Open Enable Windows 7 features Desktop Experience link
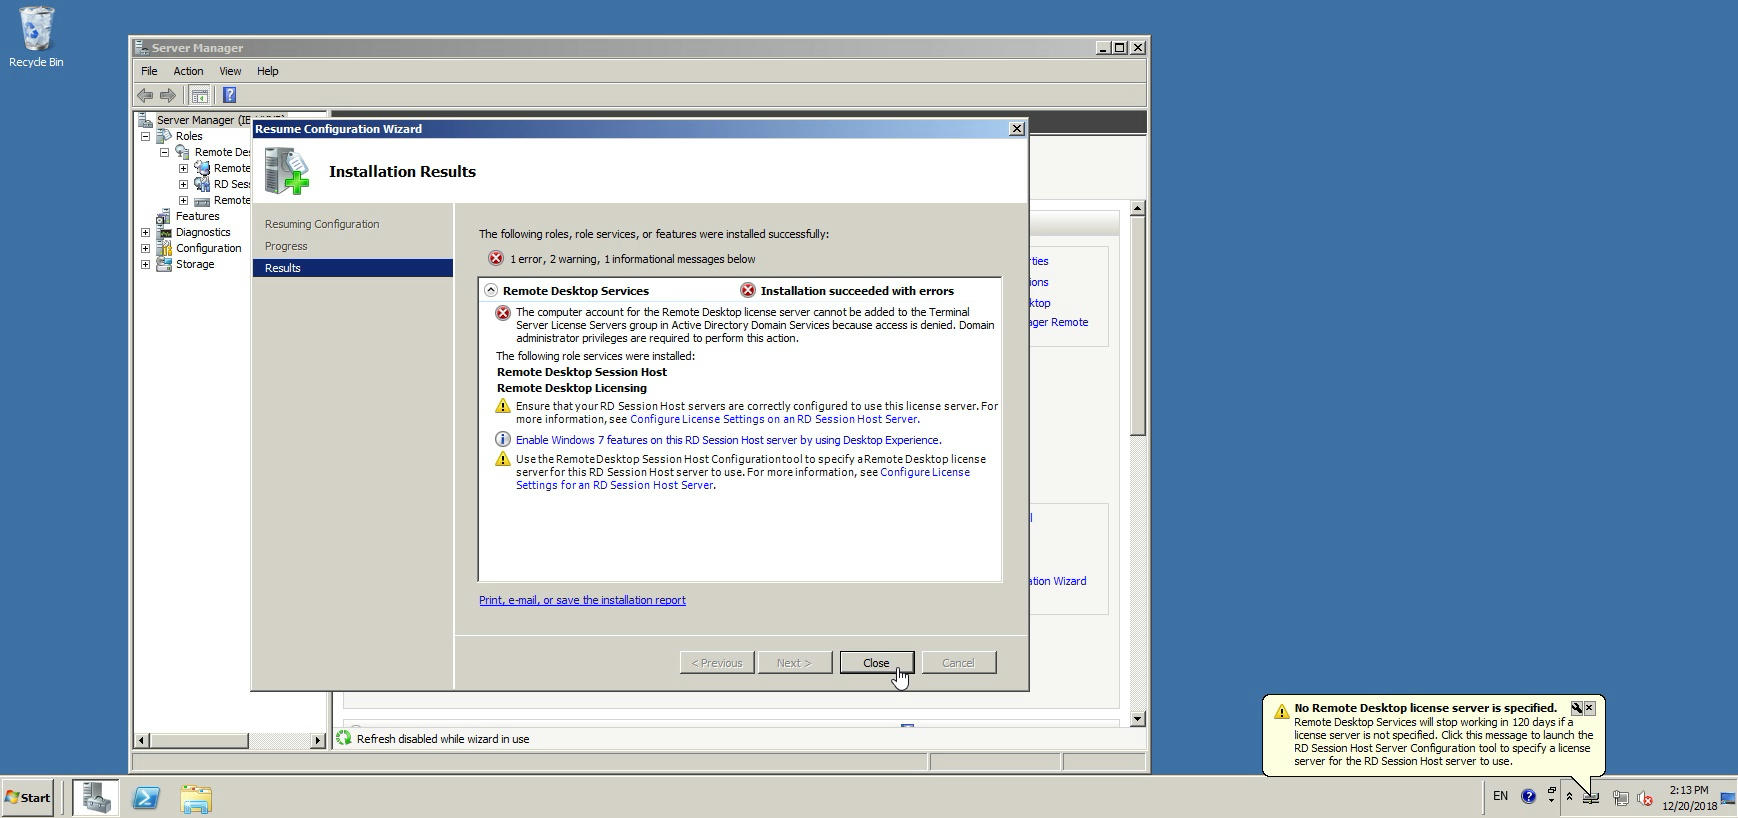Screen dimensions: 1738x818 (727, 440)
